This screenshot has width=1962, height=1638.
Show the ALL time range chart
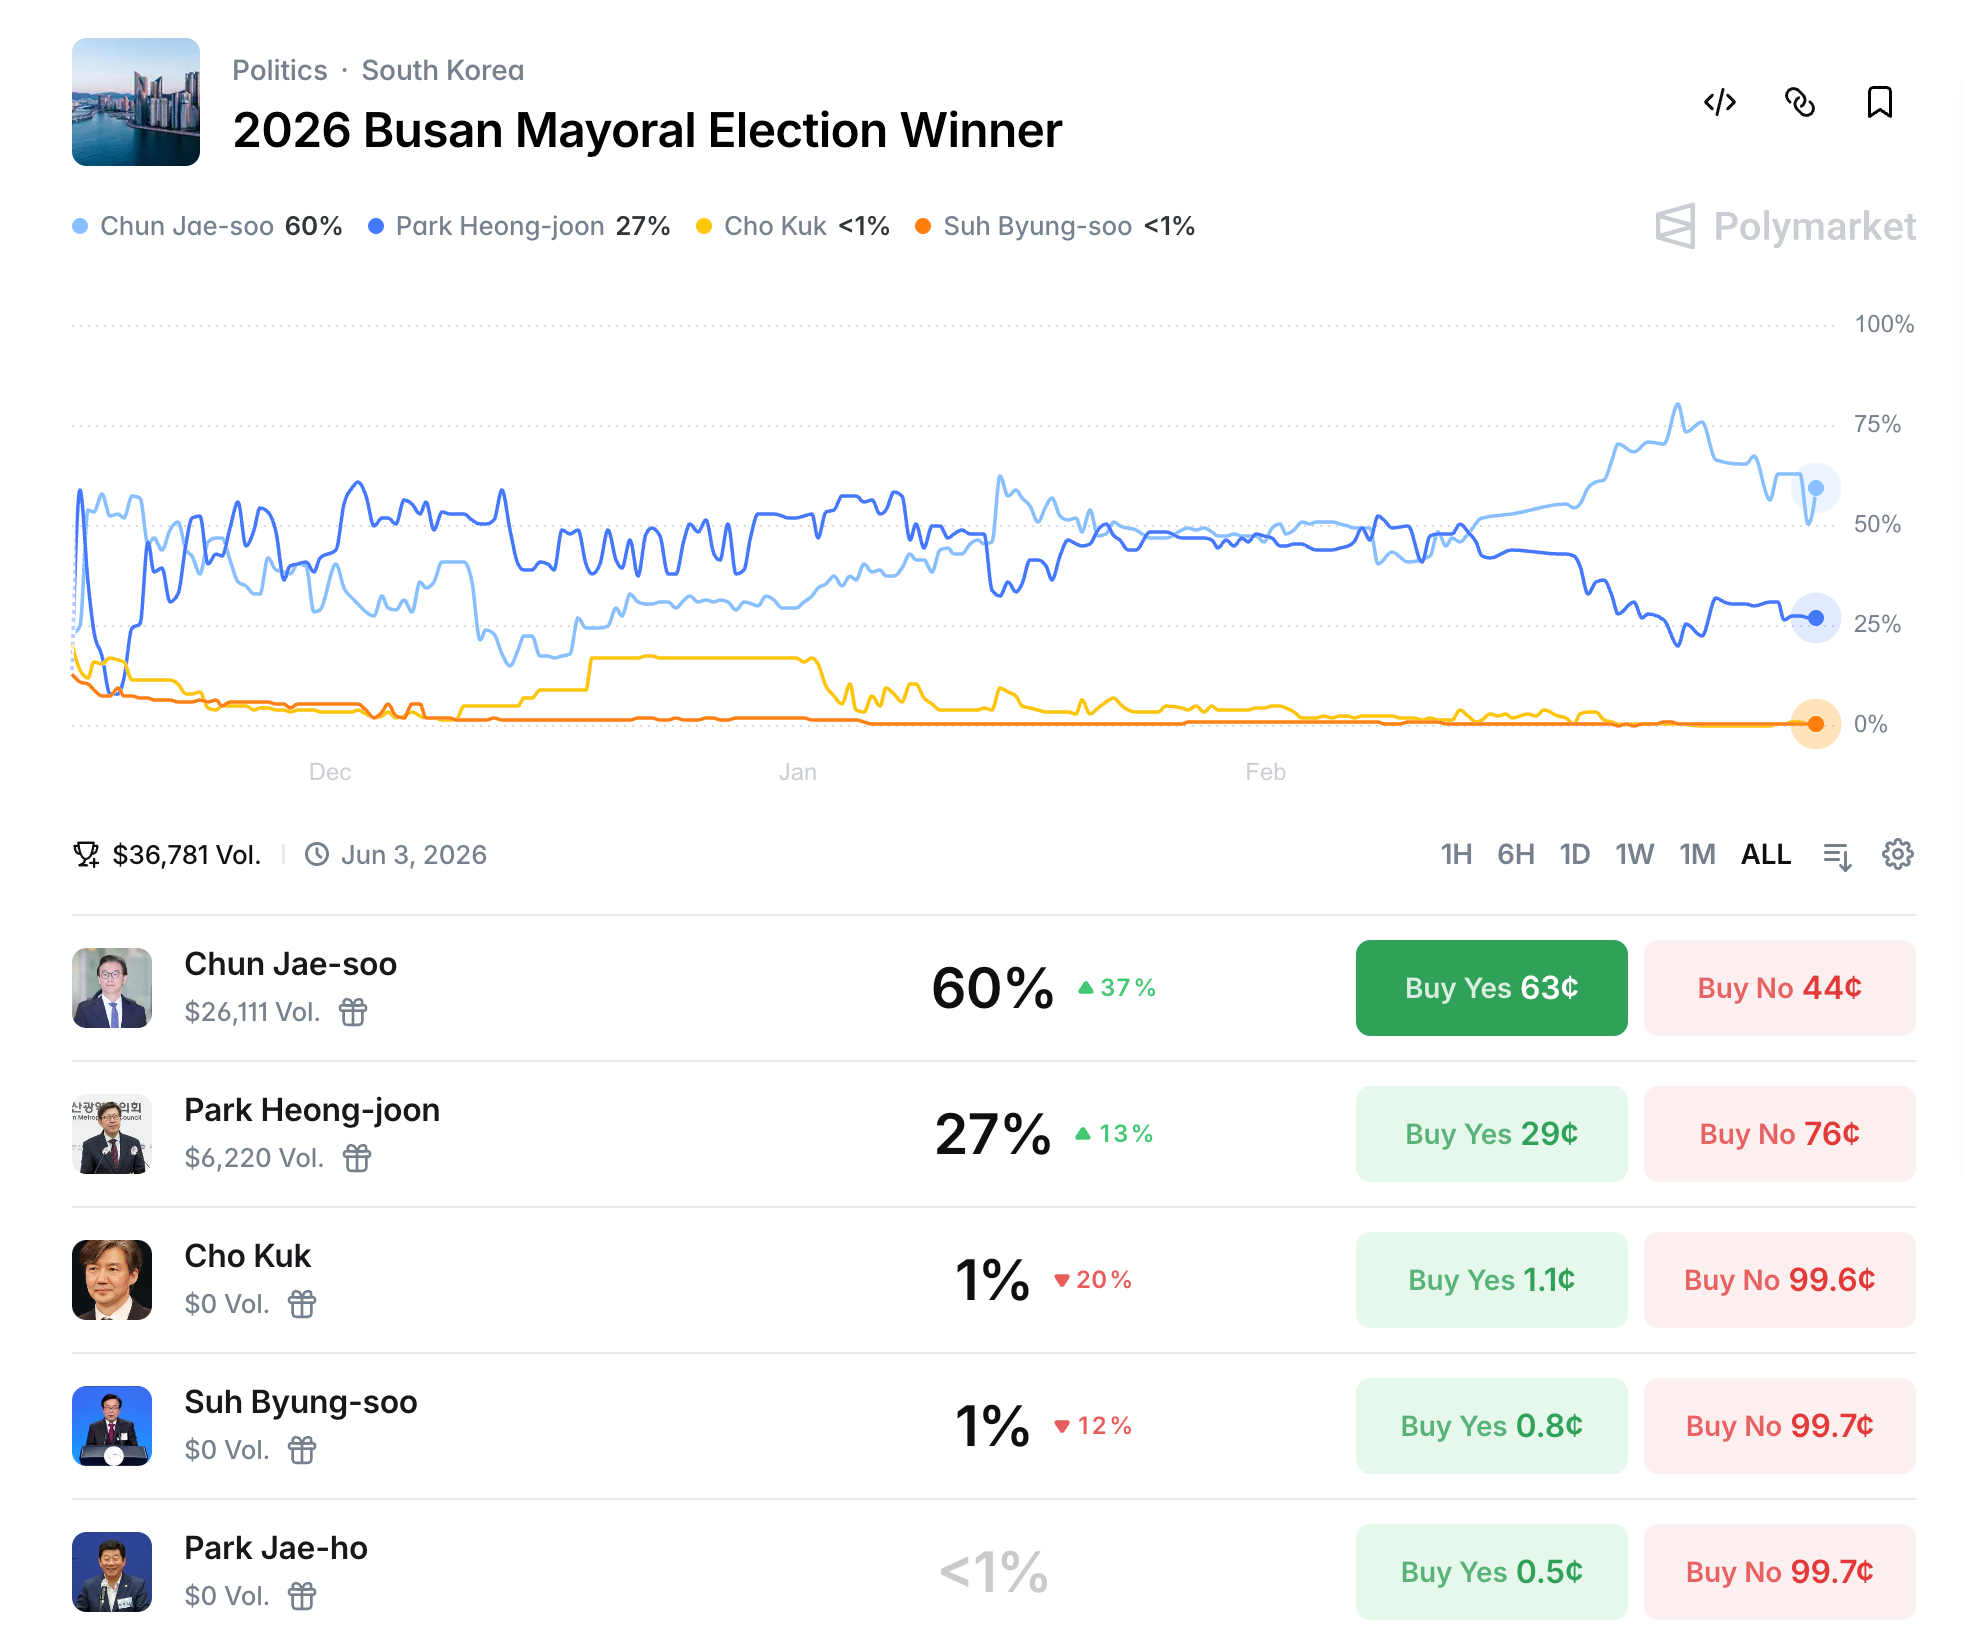(x=1766, y=854)
